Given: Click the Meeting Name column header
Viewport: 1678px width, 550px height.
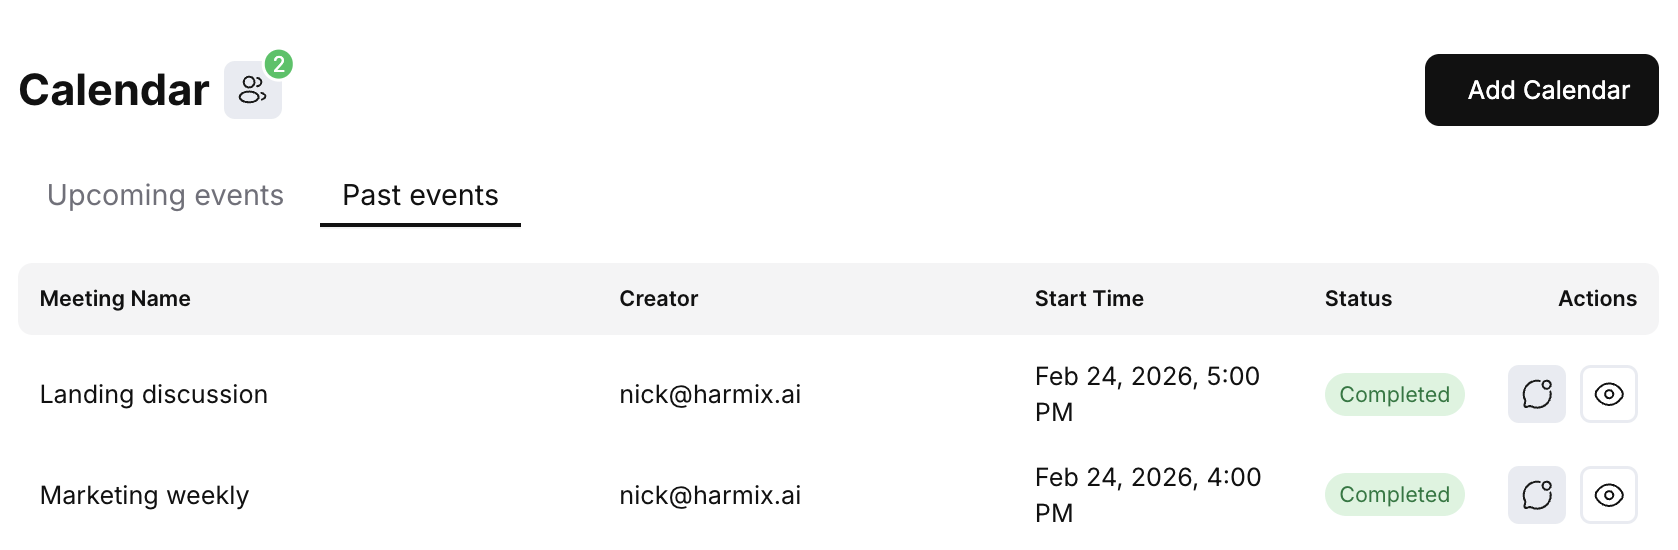Looking at the screenshot, I should [x=115, y=299].
